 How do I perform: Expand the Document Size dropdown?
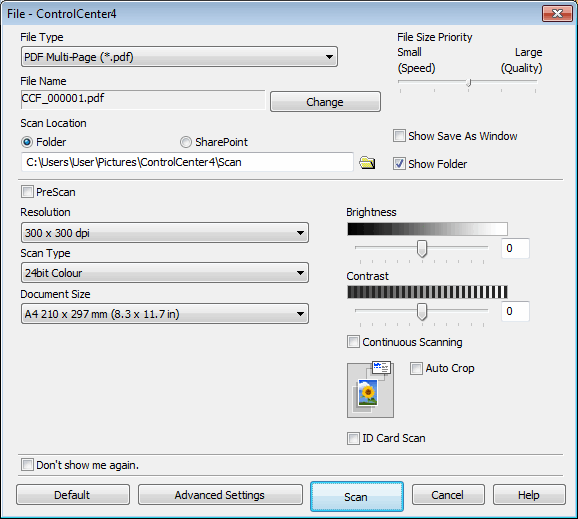pos(165,314)
